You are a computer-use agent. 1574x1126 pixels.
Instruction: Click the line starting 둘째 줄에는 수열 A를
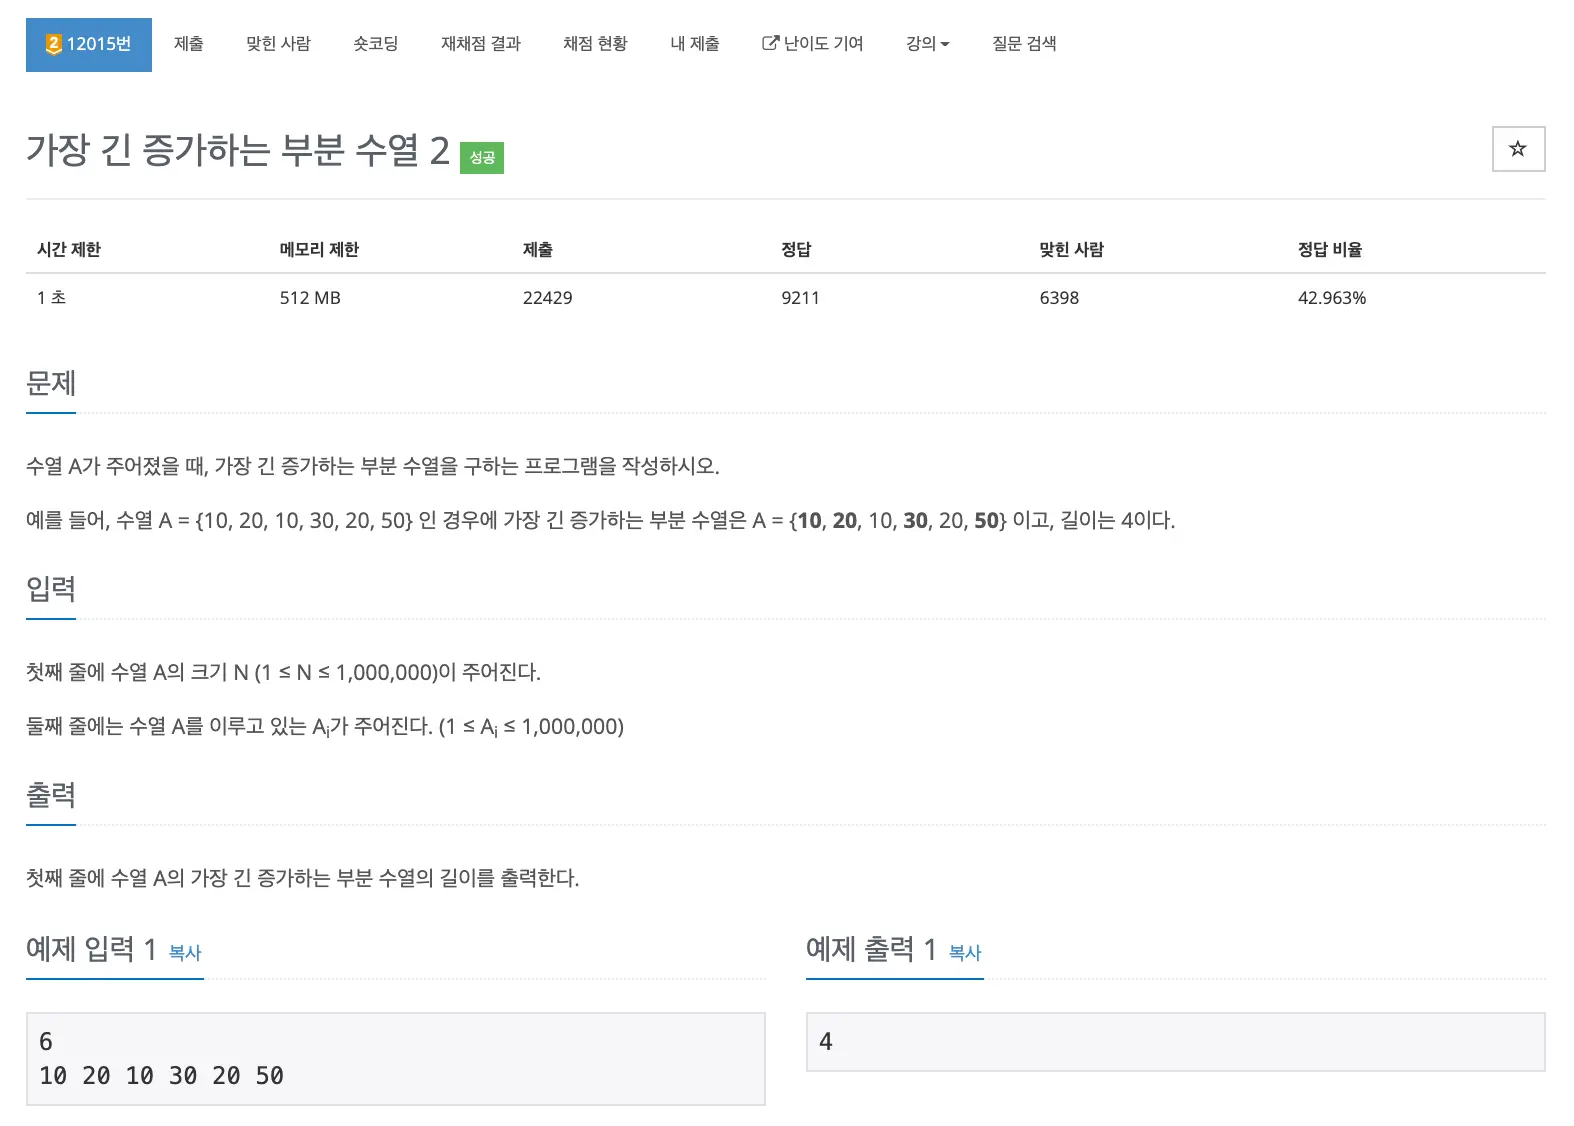click(x=325, y=727)
